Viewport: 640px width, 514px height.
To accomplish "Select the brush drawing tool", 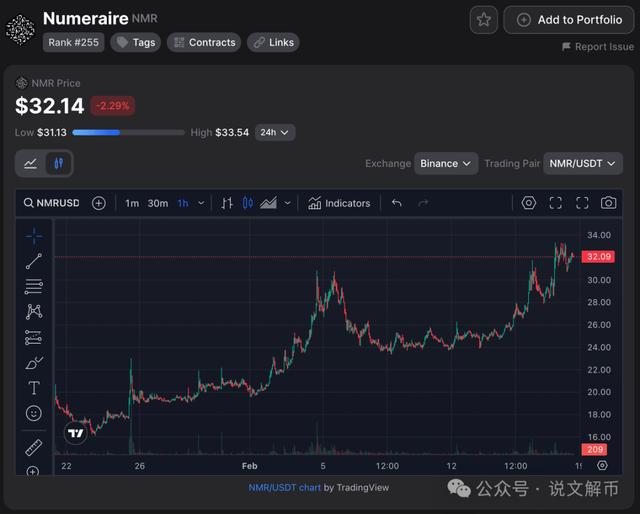I will click(34, 363).
